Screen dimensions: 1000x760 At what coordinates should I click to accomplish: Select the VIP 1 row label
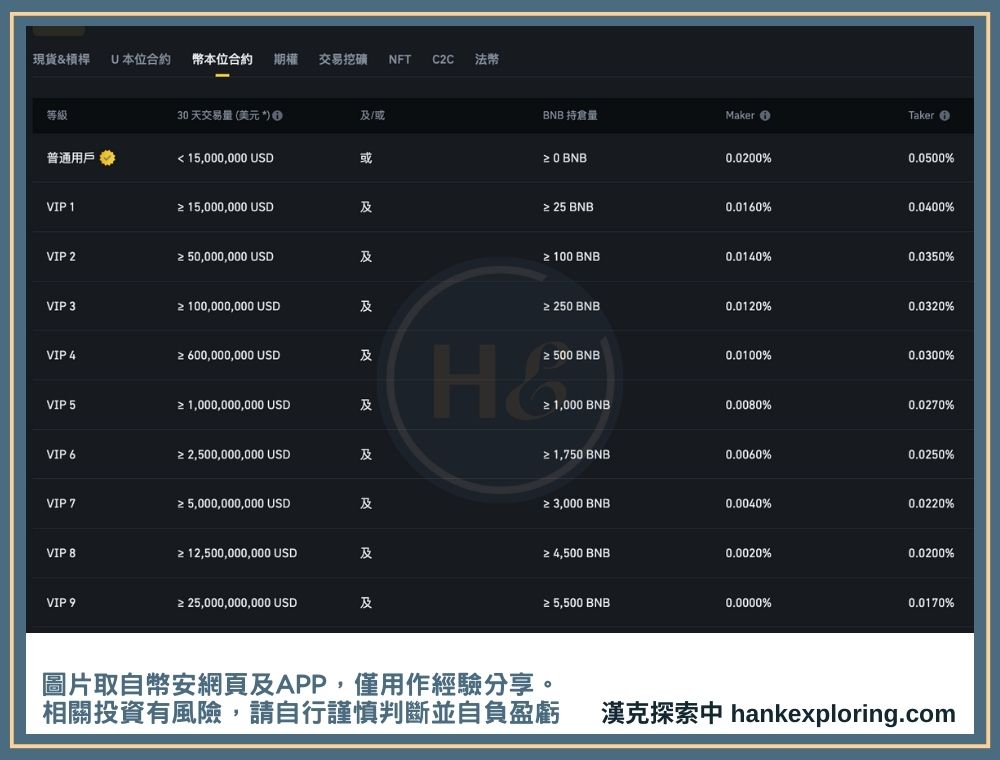coord(61,207)
